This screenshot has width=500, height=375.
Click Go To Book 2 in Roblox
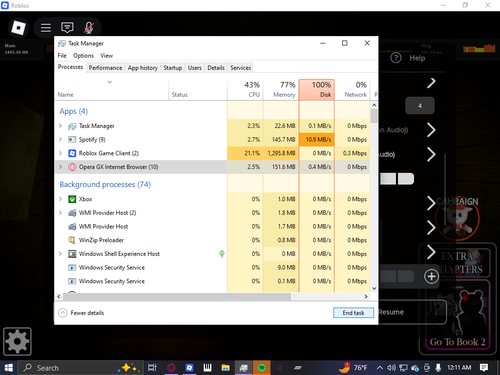457,342
